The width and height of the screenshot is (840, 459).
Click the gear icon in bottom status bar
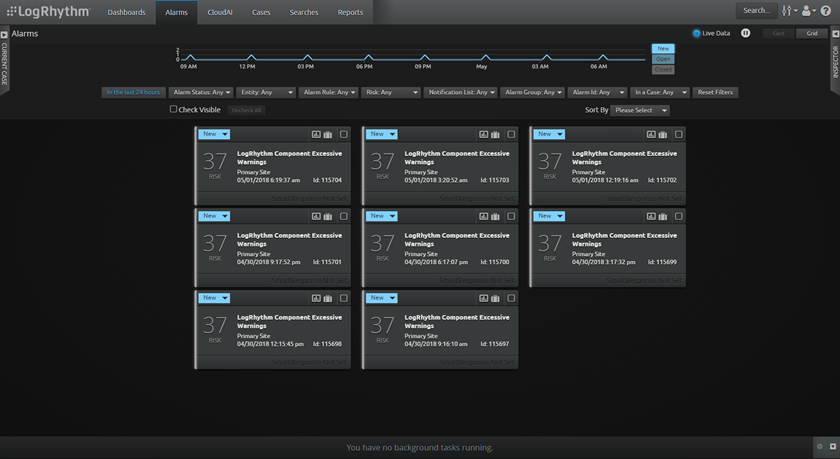820,447
